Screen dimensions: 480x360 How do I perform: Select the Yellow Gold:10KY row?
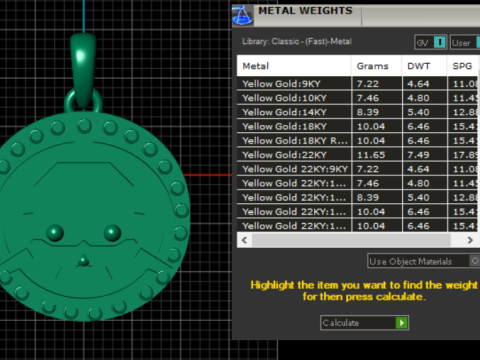(357, 98)
